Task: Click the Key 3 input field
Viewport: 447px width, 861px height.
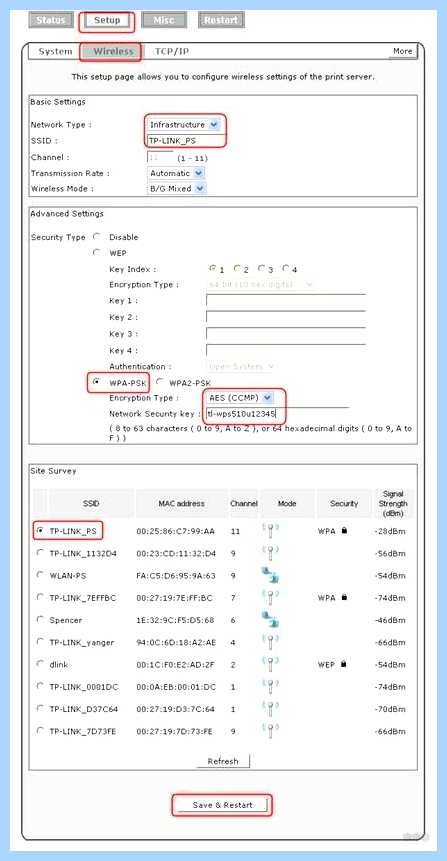Action: (x=286, y=333)
